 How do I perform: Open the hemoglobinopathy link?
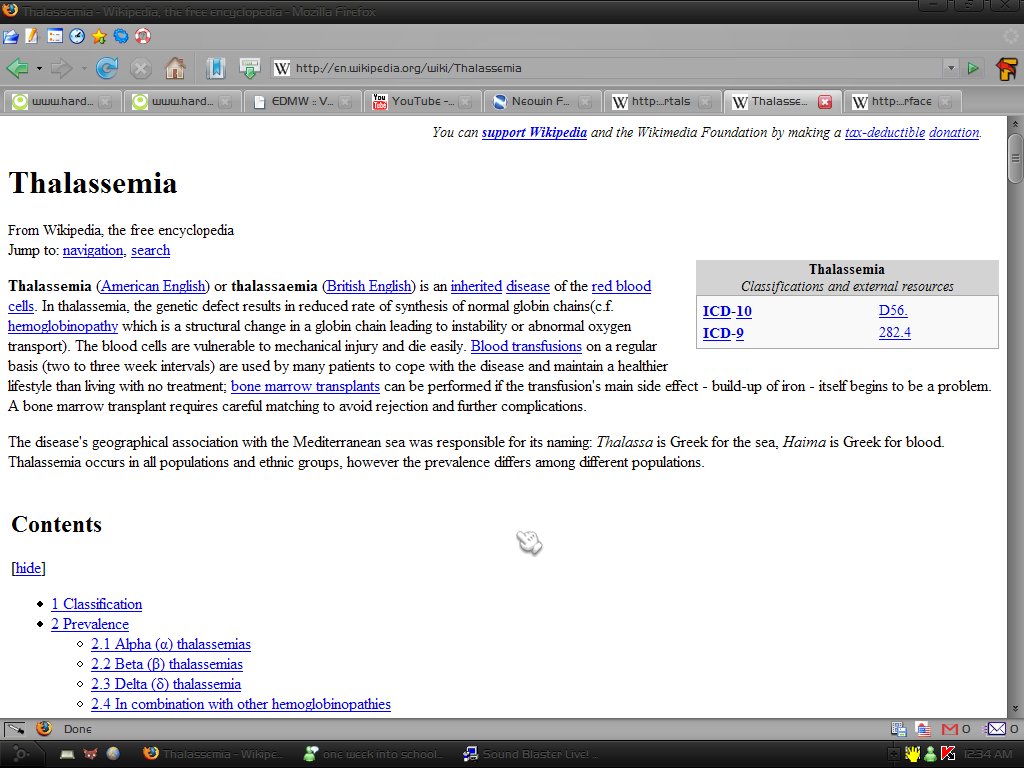pos(63,326)
